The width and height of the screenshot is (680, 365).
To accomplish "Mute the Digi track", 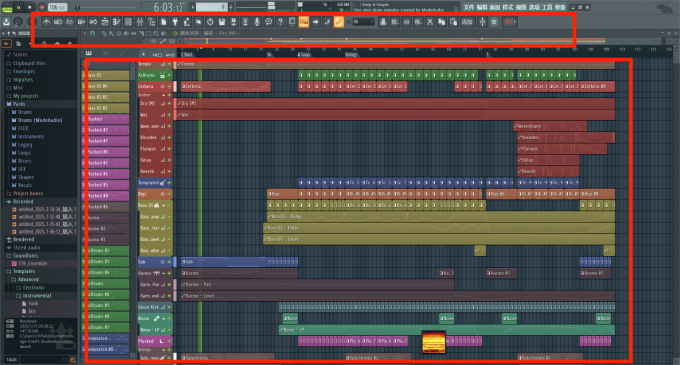I will (170, 194).
